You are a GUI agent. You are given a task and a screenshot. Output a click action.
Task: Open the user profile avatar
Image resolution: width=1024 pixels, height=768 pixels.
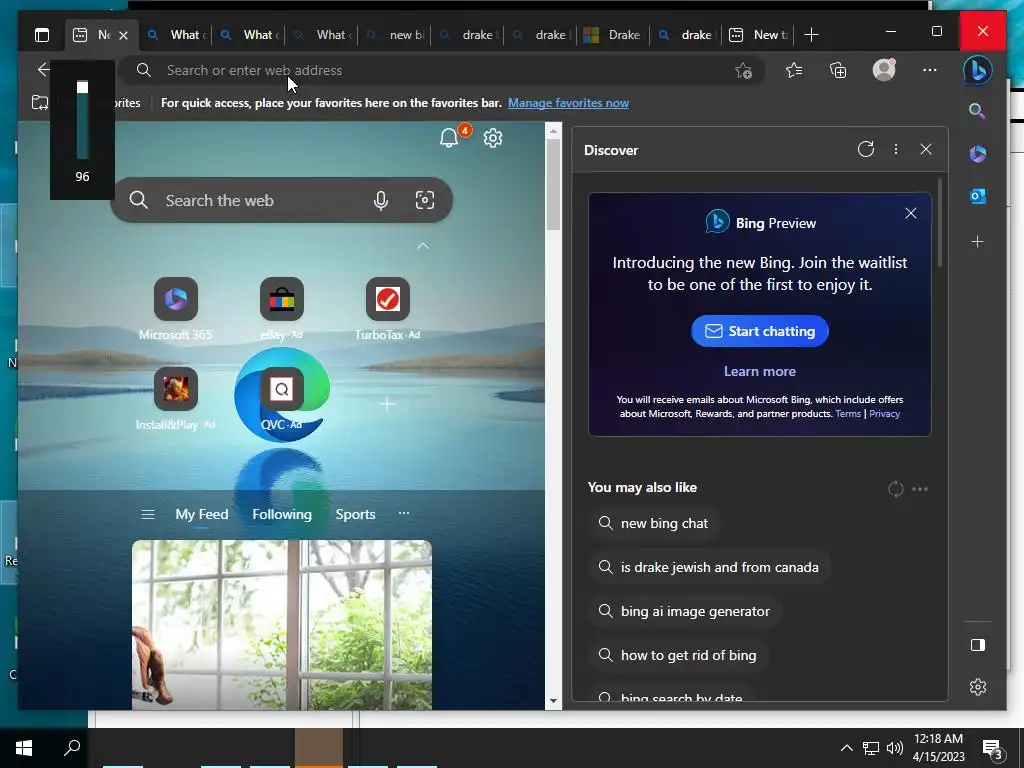click(x=884, y=70)
